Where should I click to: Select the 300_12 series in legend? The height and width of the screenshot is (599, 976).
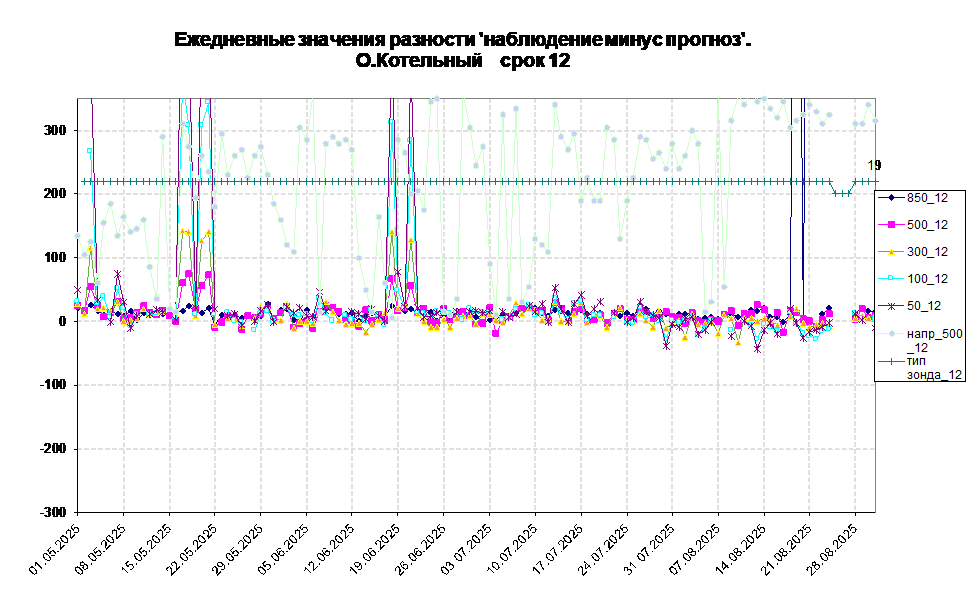point(927,251)
